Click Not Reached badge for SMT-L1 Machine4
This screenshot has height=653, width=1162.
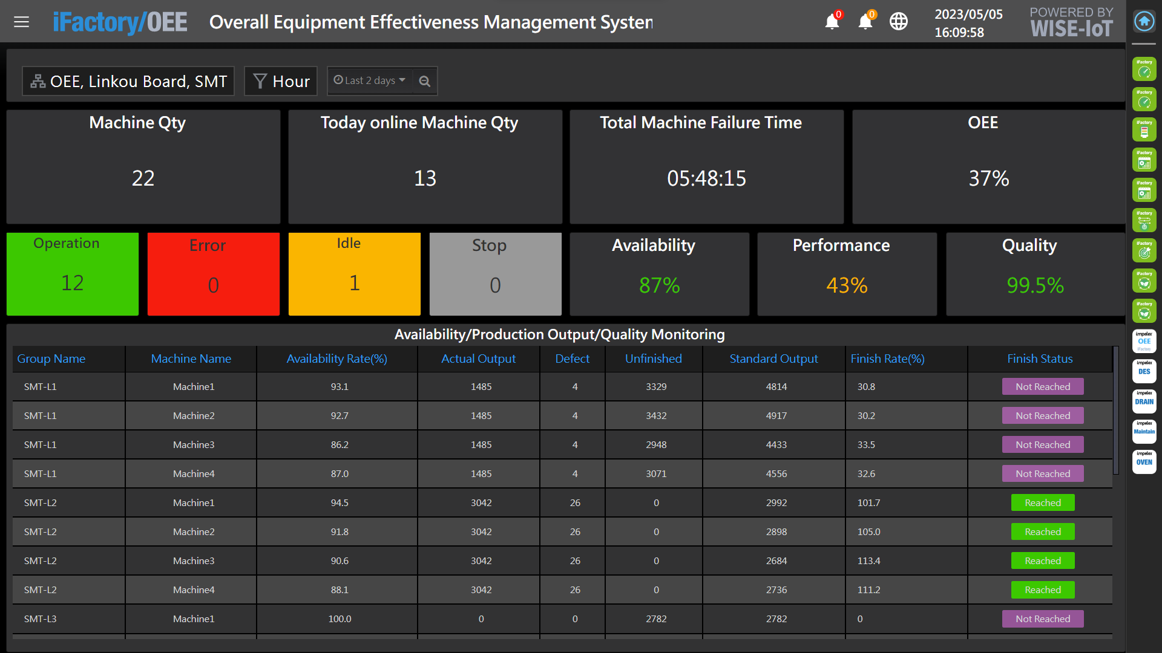click(x=1043, y=473)
